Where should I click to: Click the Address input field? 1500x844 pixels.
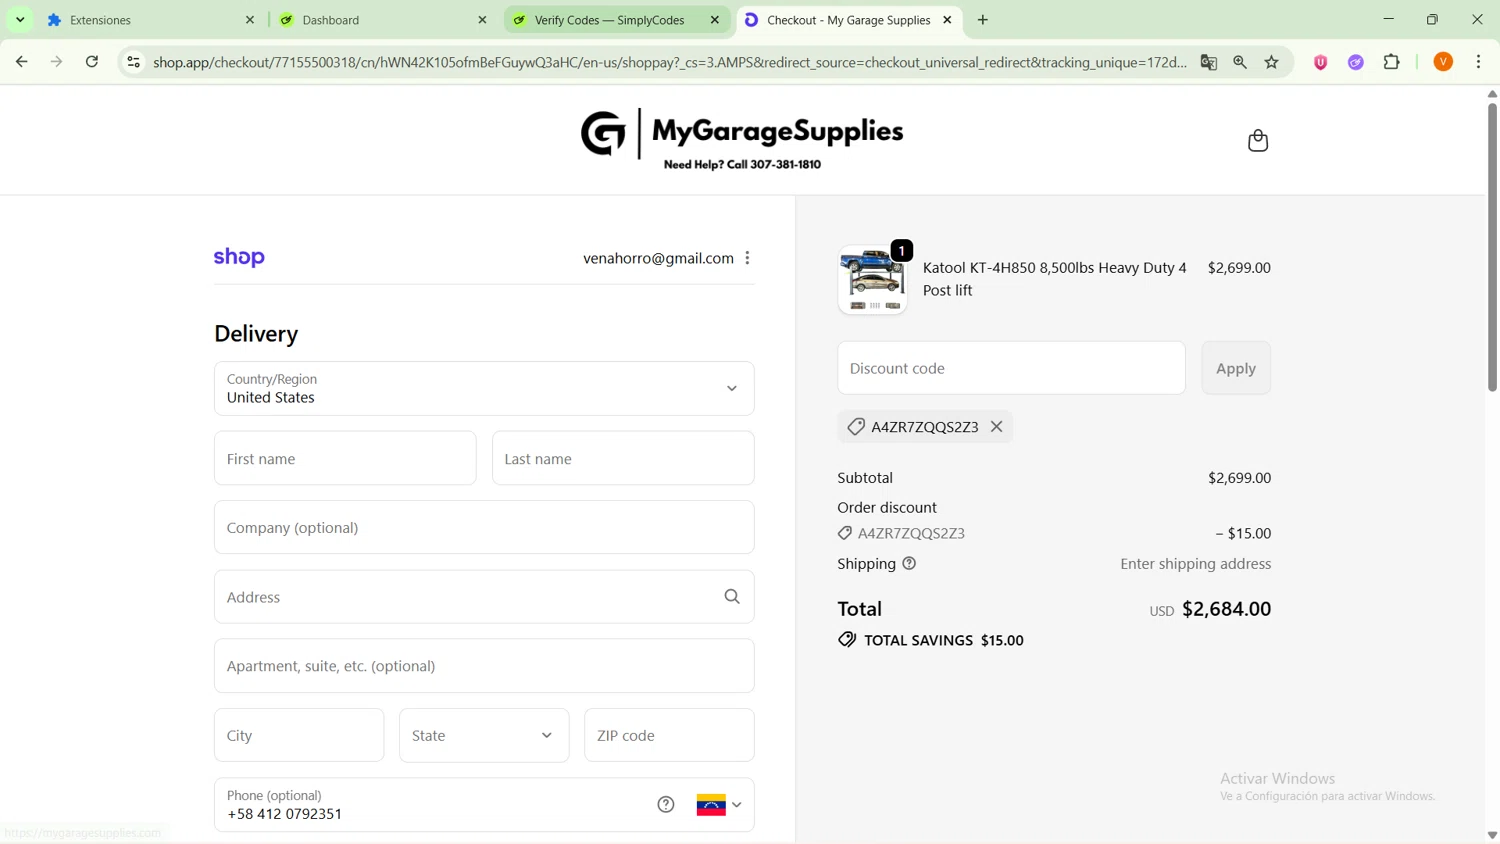coord(484,597)
